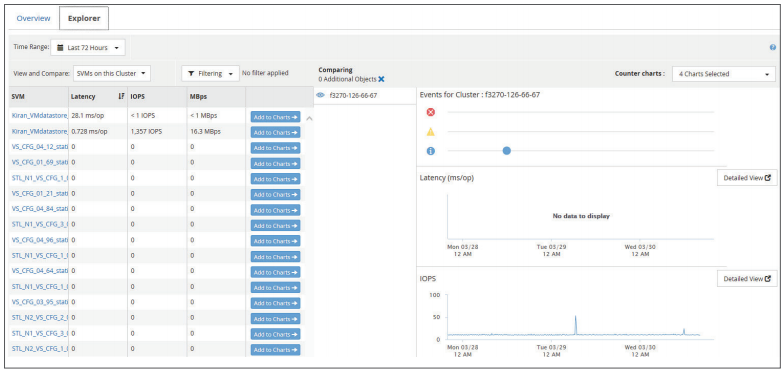Click the < 1 IOPS cell
Screen dimensions: 784x372
(142, 116)
